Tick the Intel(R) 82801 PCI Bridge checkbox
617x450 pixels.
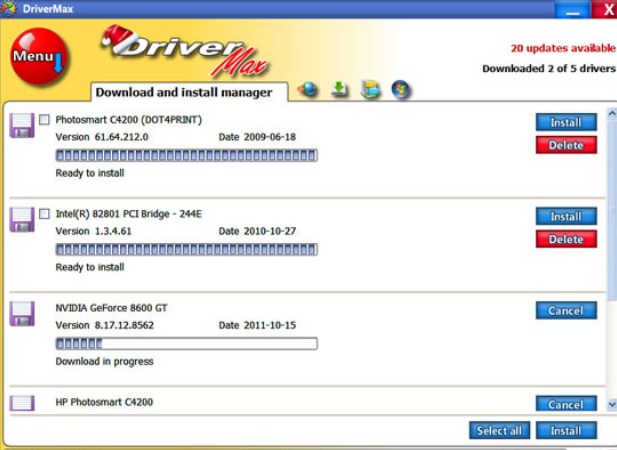[44, 214]
